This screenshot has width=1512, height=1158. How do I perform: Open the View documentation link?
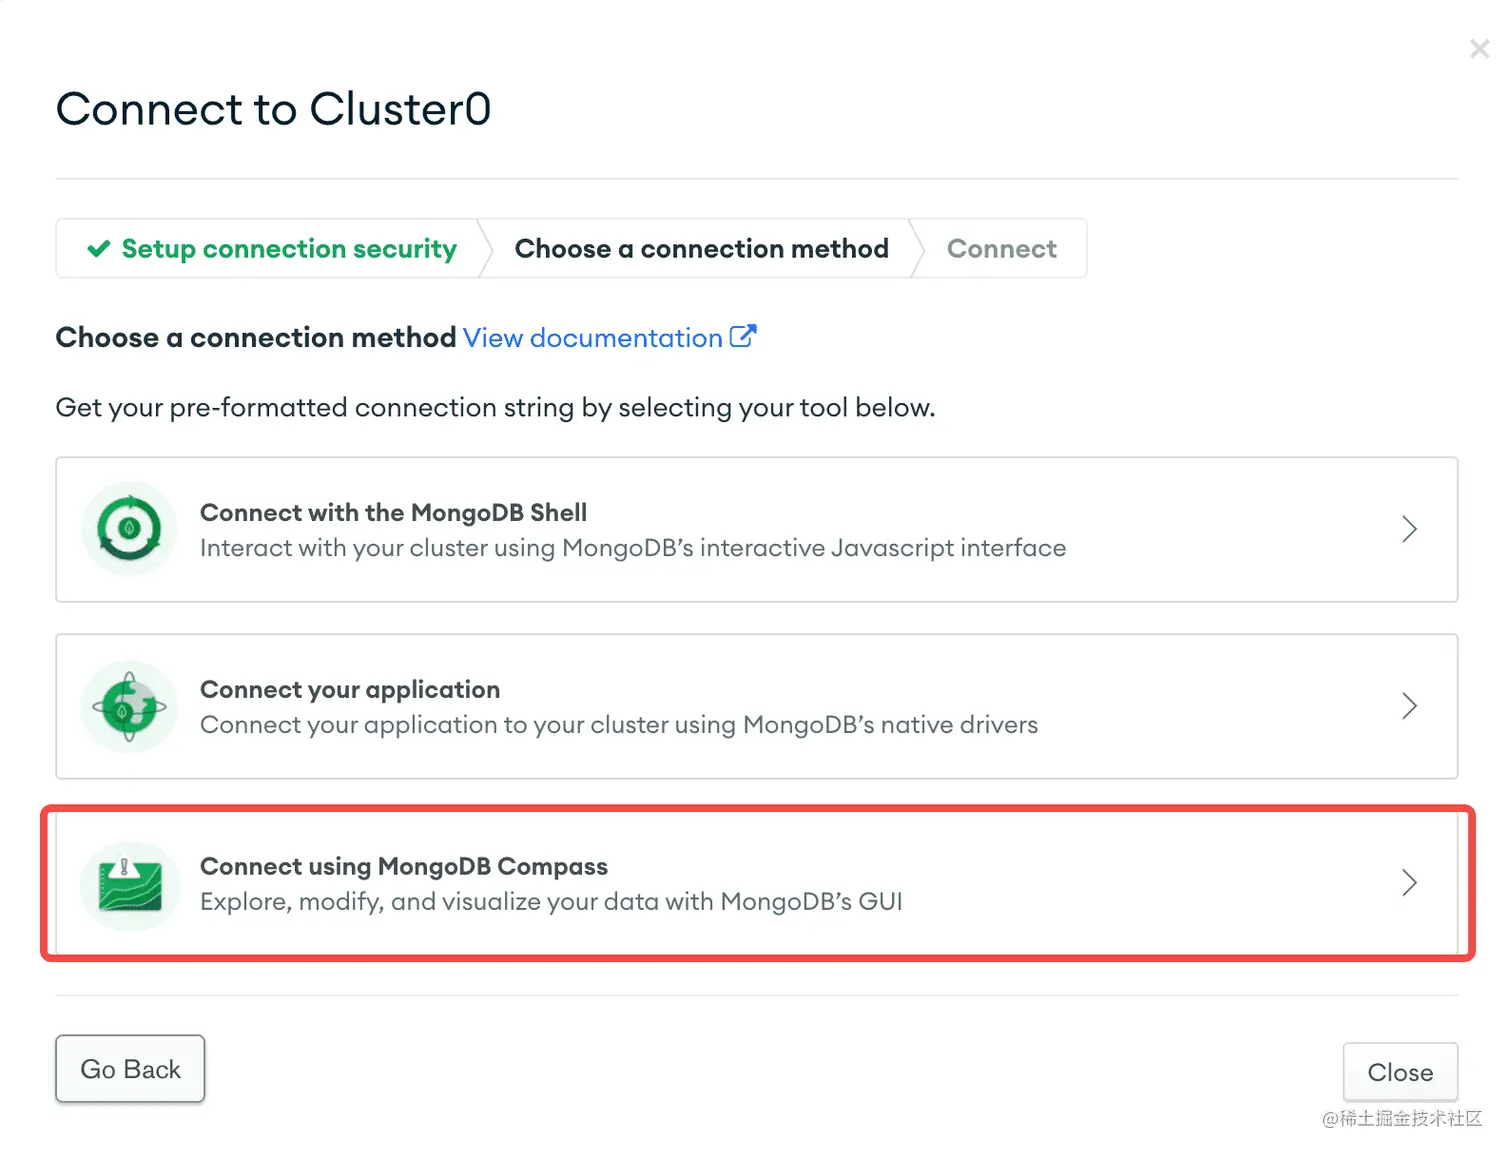(x=592, y=337)
